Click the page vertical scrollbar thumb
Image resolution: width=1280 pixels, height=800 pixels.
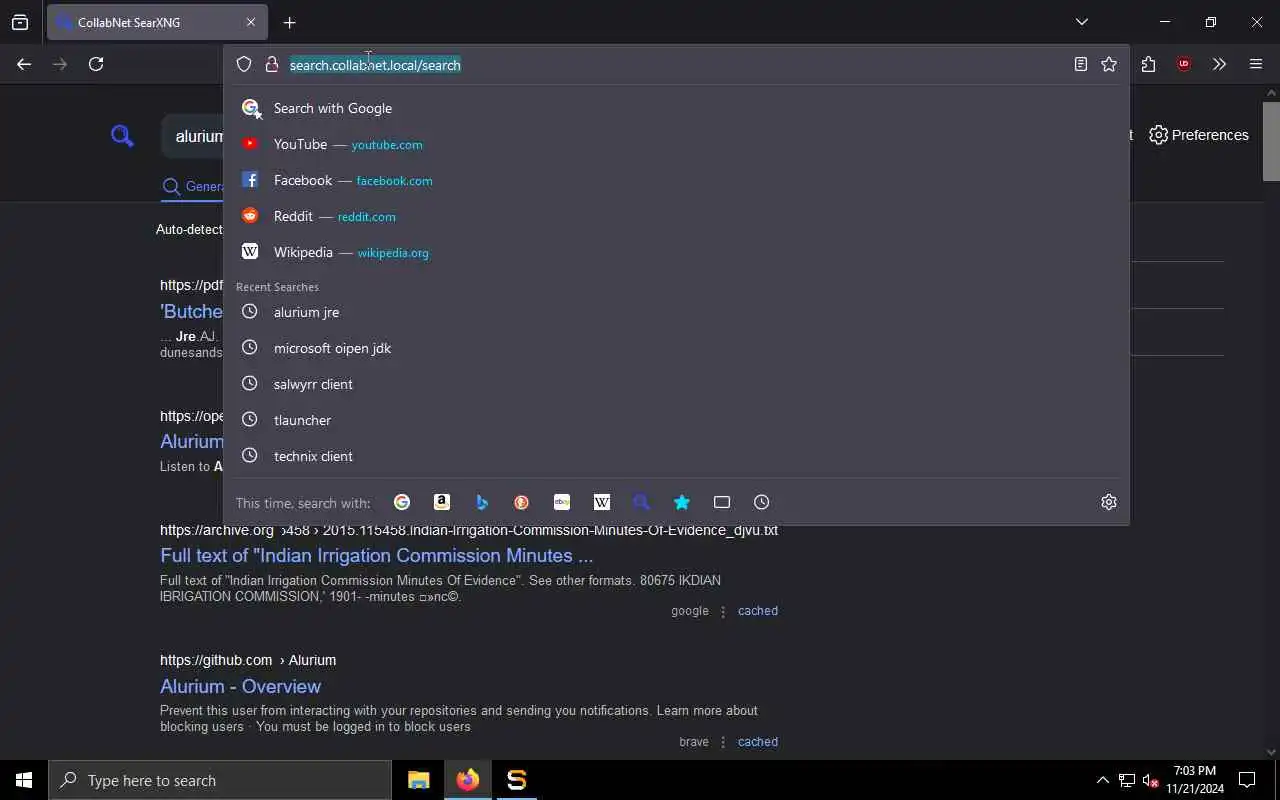[1271, 140]
